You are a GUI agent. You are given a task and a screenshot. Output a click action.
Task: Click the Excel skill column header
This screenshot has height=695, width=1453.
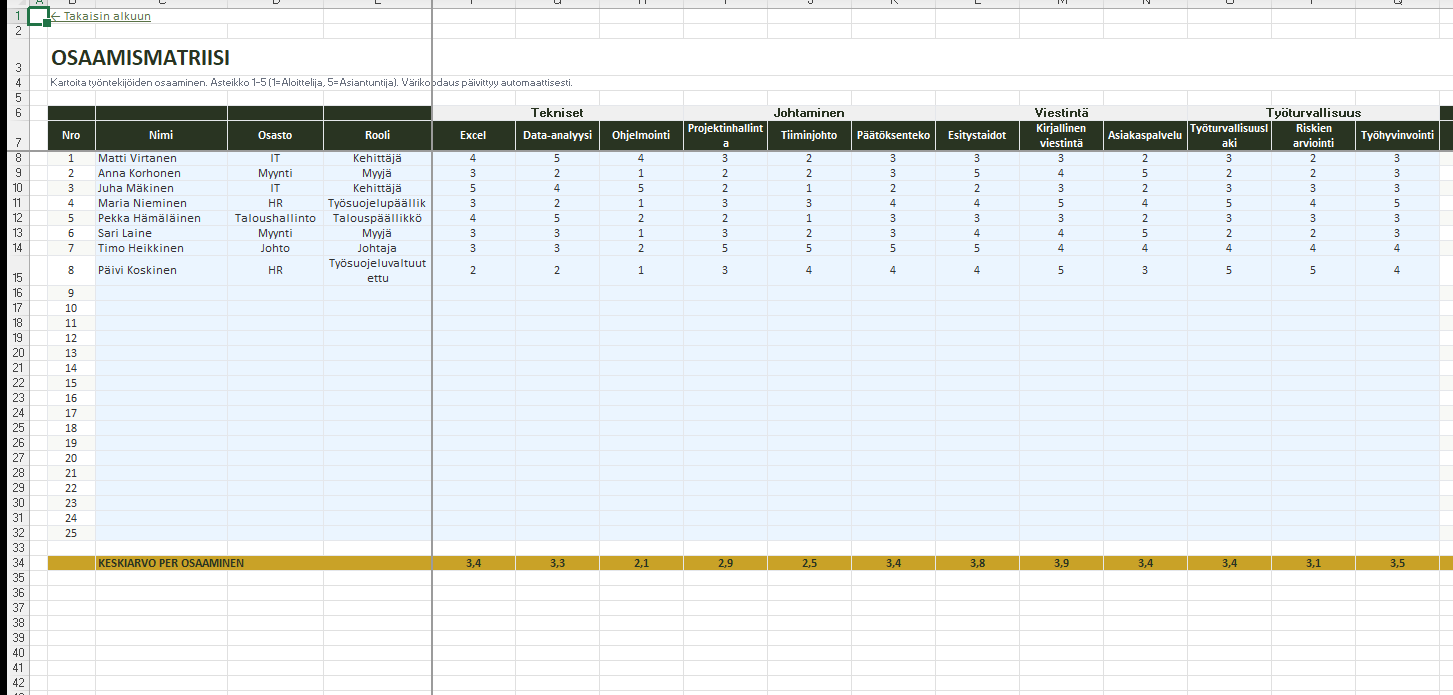473,135
